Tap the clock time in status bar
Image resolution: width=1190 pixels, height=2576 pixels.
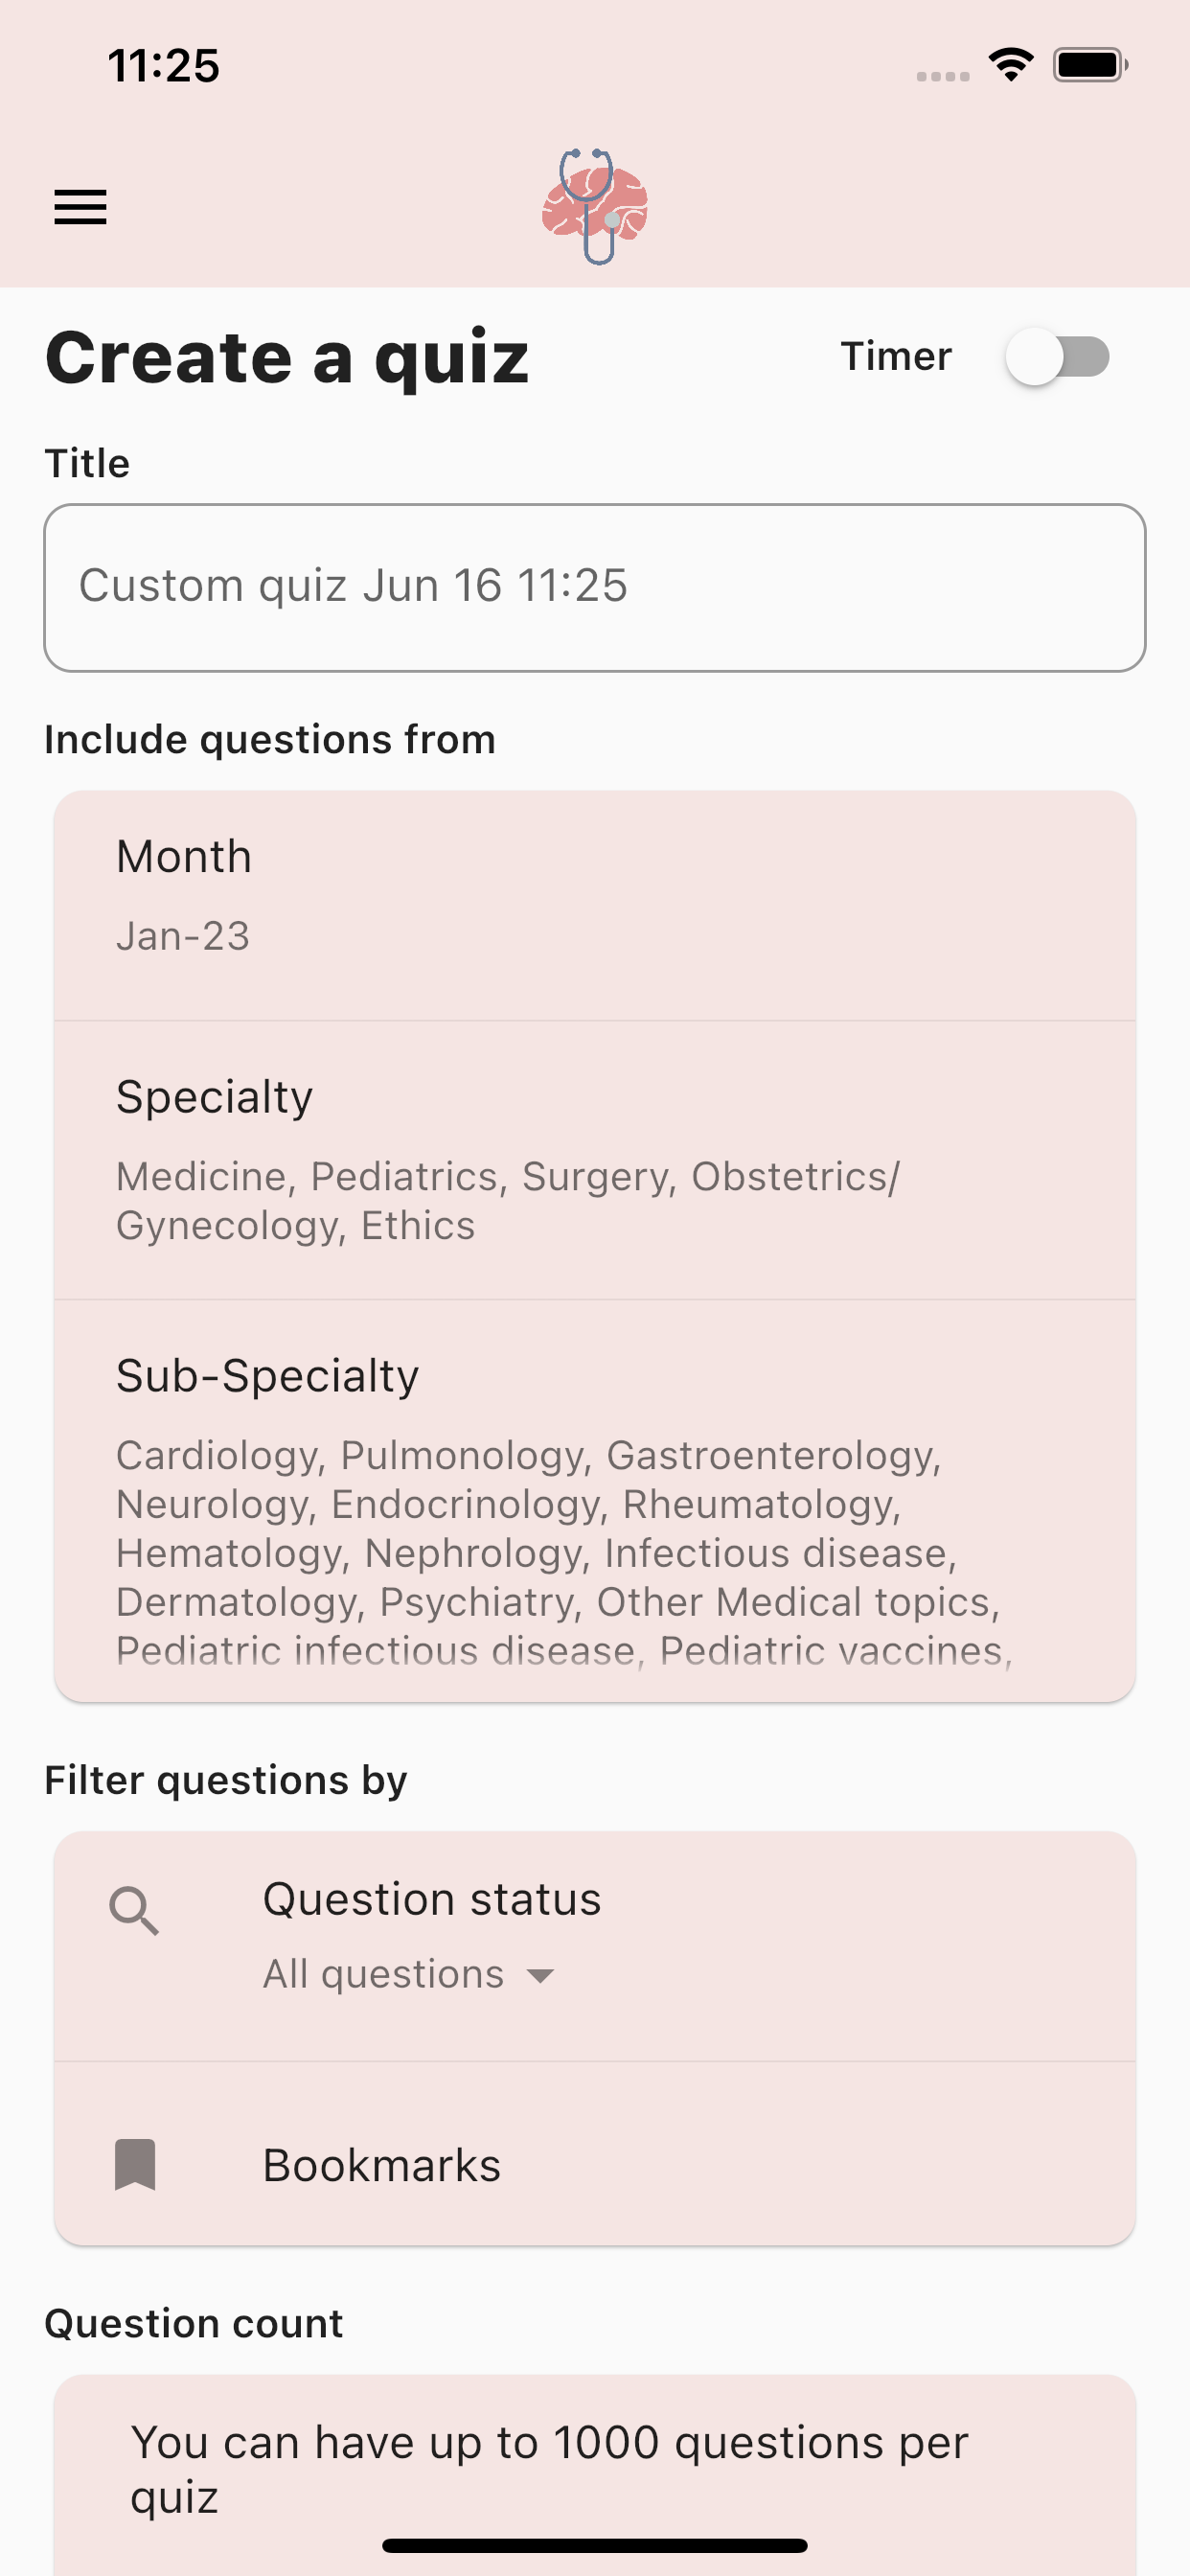[163, 66]
